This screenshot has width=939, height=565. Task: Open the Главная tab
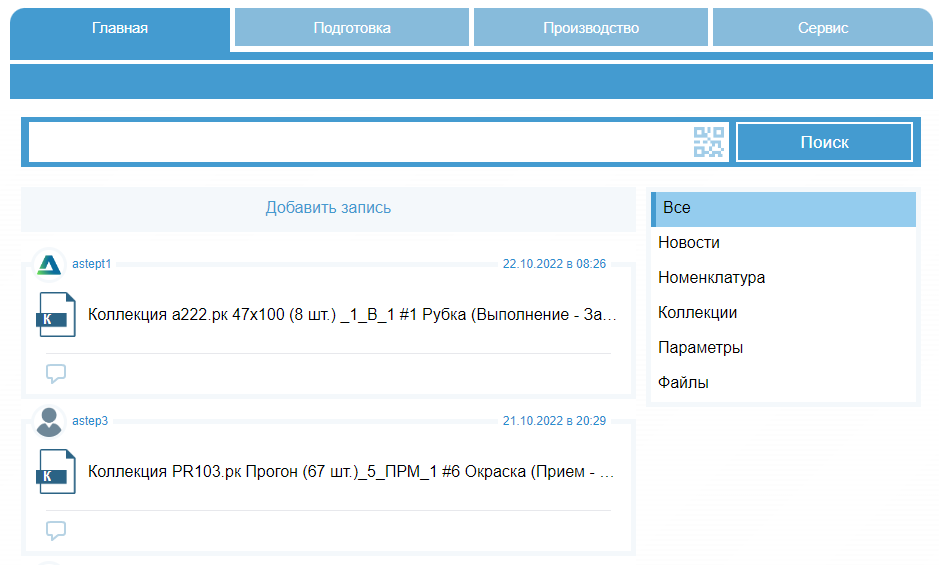[x=120, y=28]
